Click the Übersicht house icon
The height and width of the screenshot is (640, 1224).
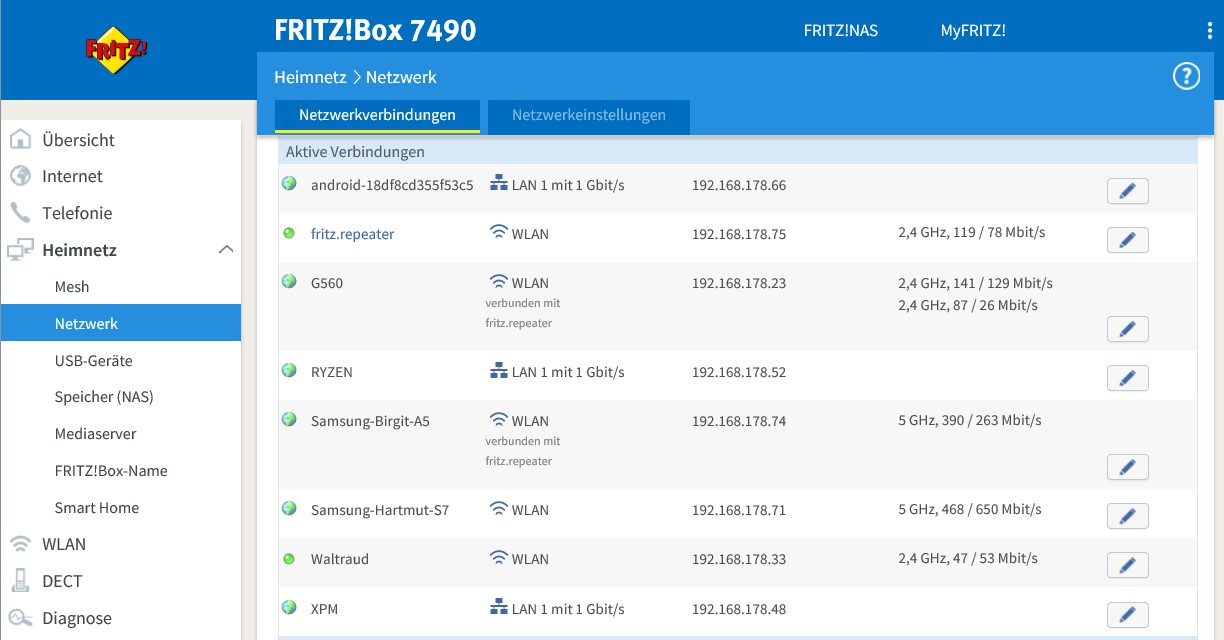tap(20, 139)
